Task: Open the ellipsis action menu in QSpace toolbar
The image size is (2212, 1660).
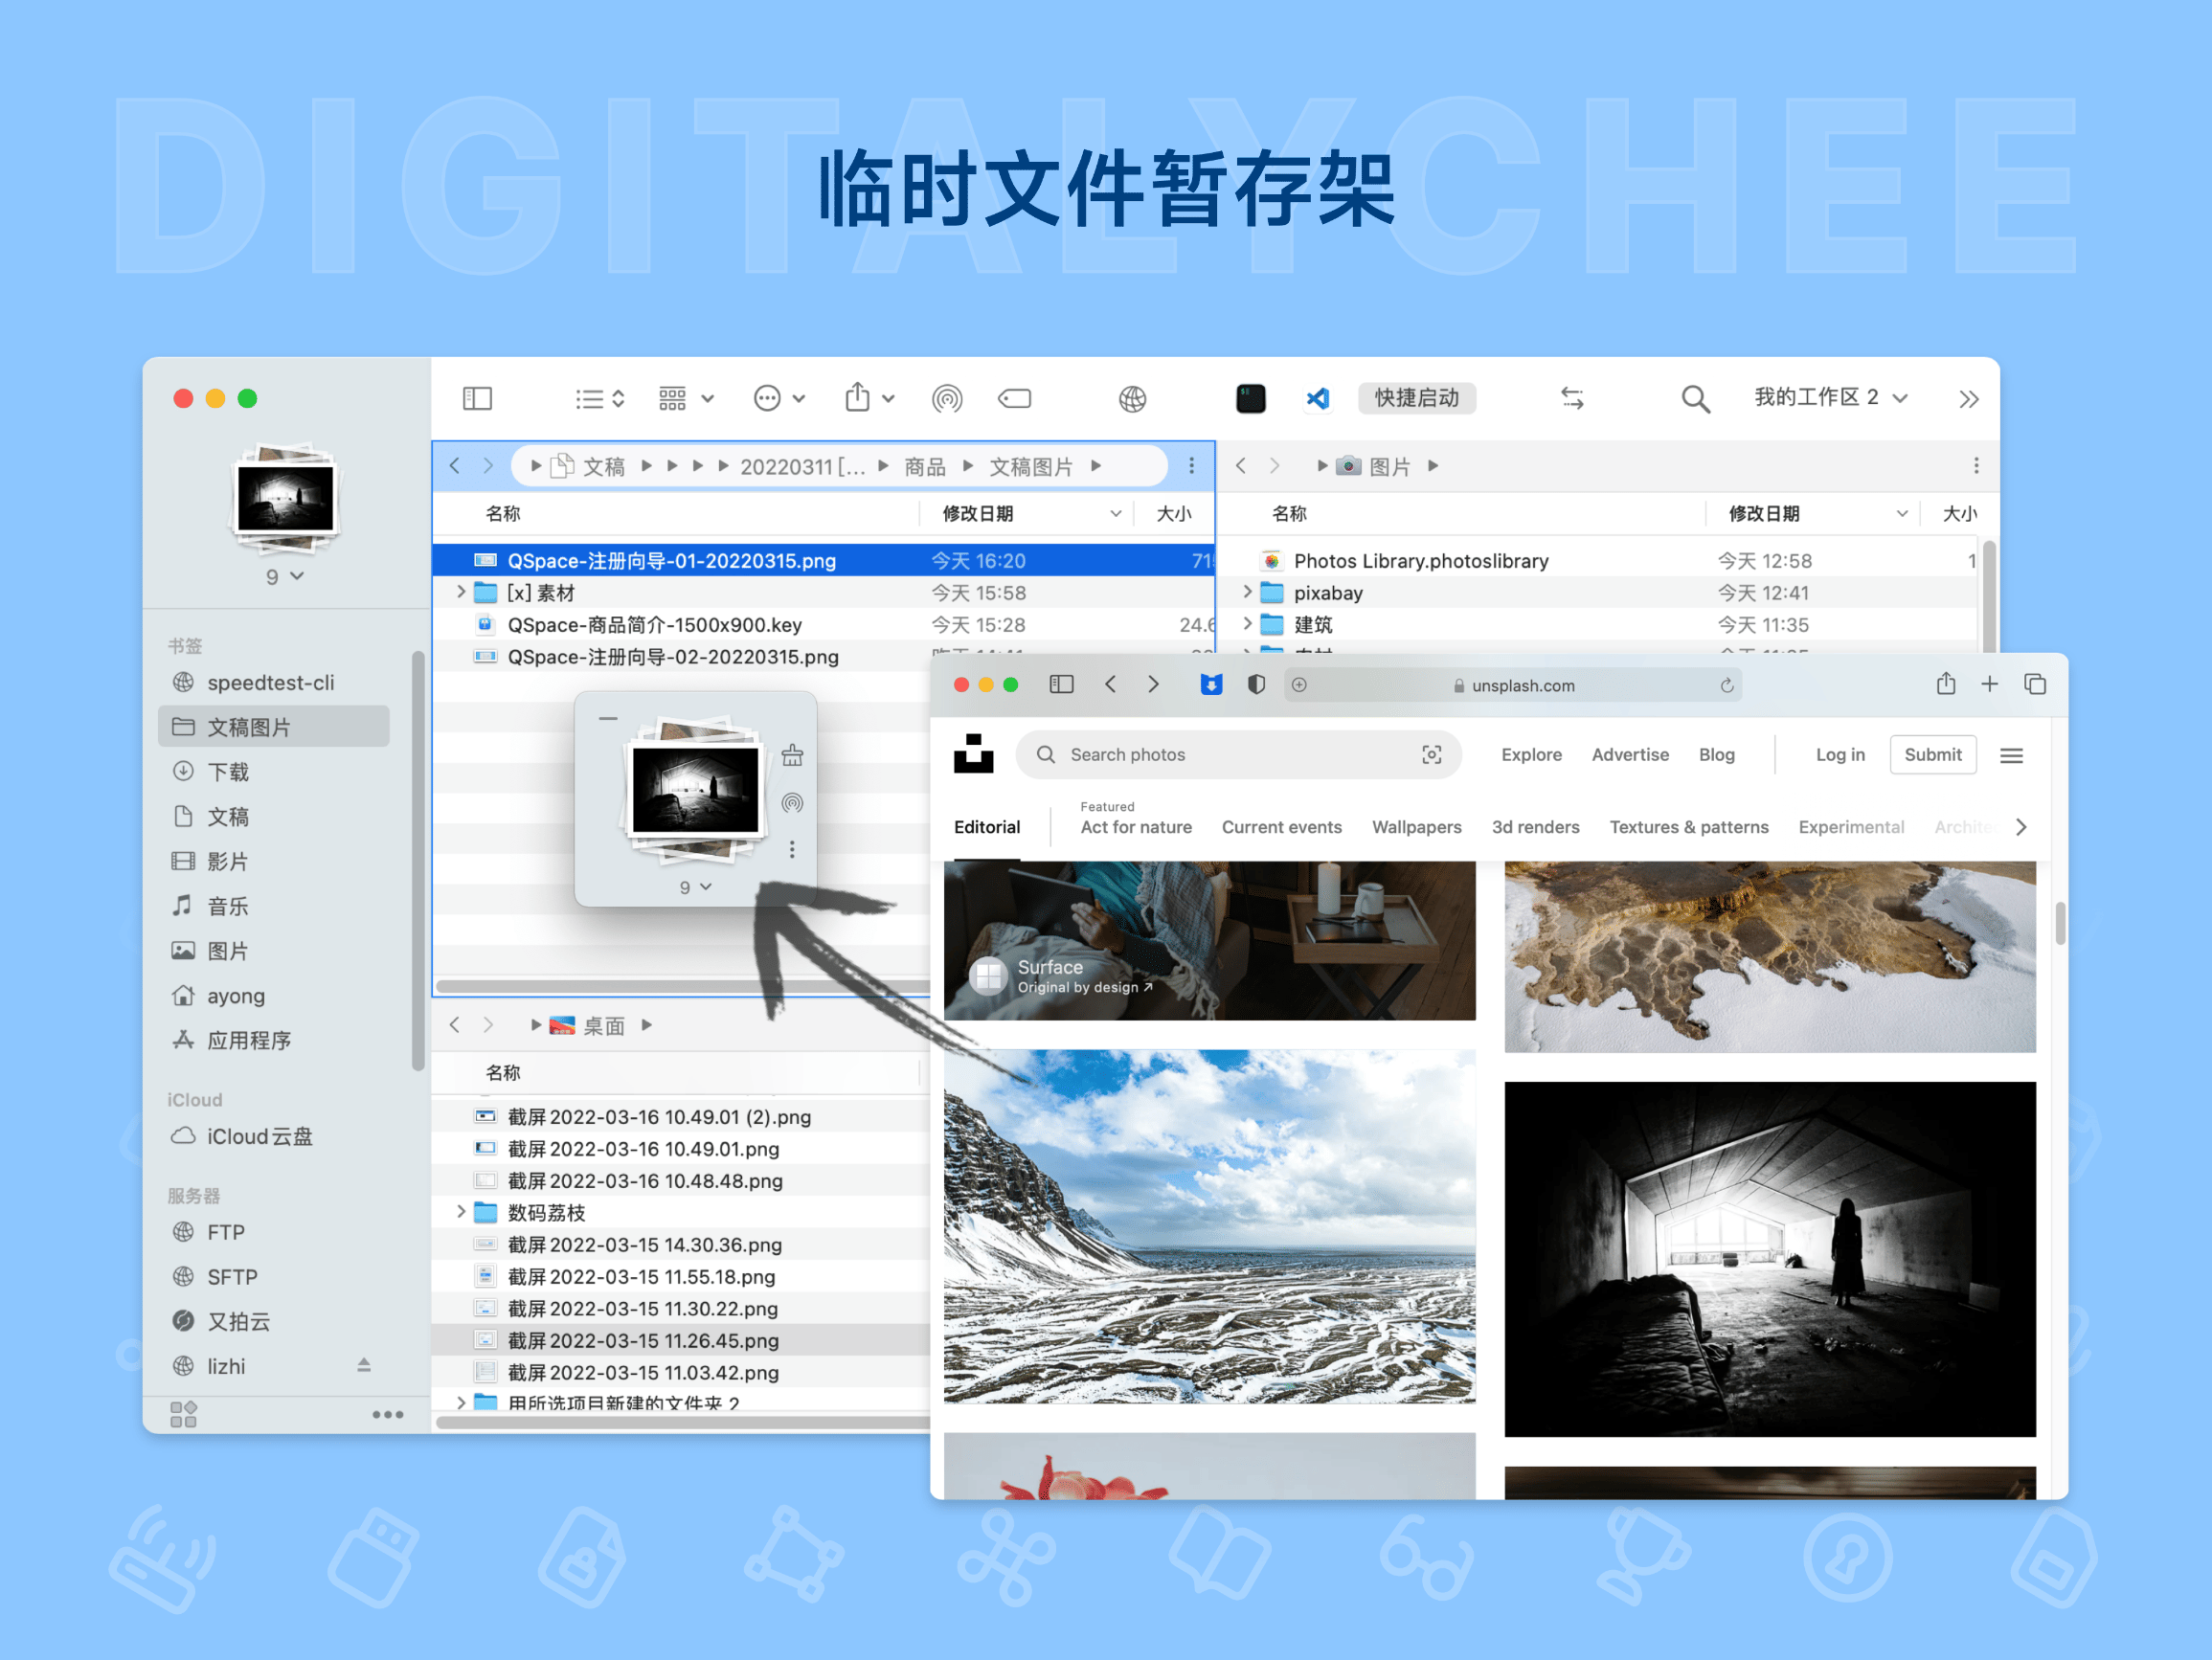Action: coord(778,398)
